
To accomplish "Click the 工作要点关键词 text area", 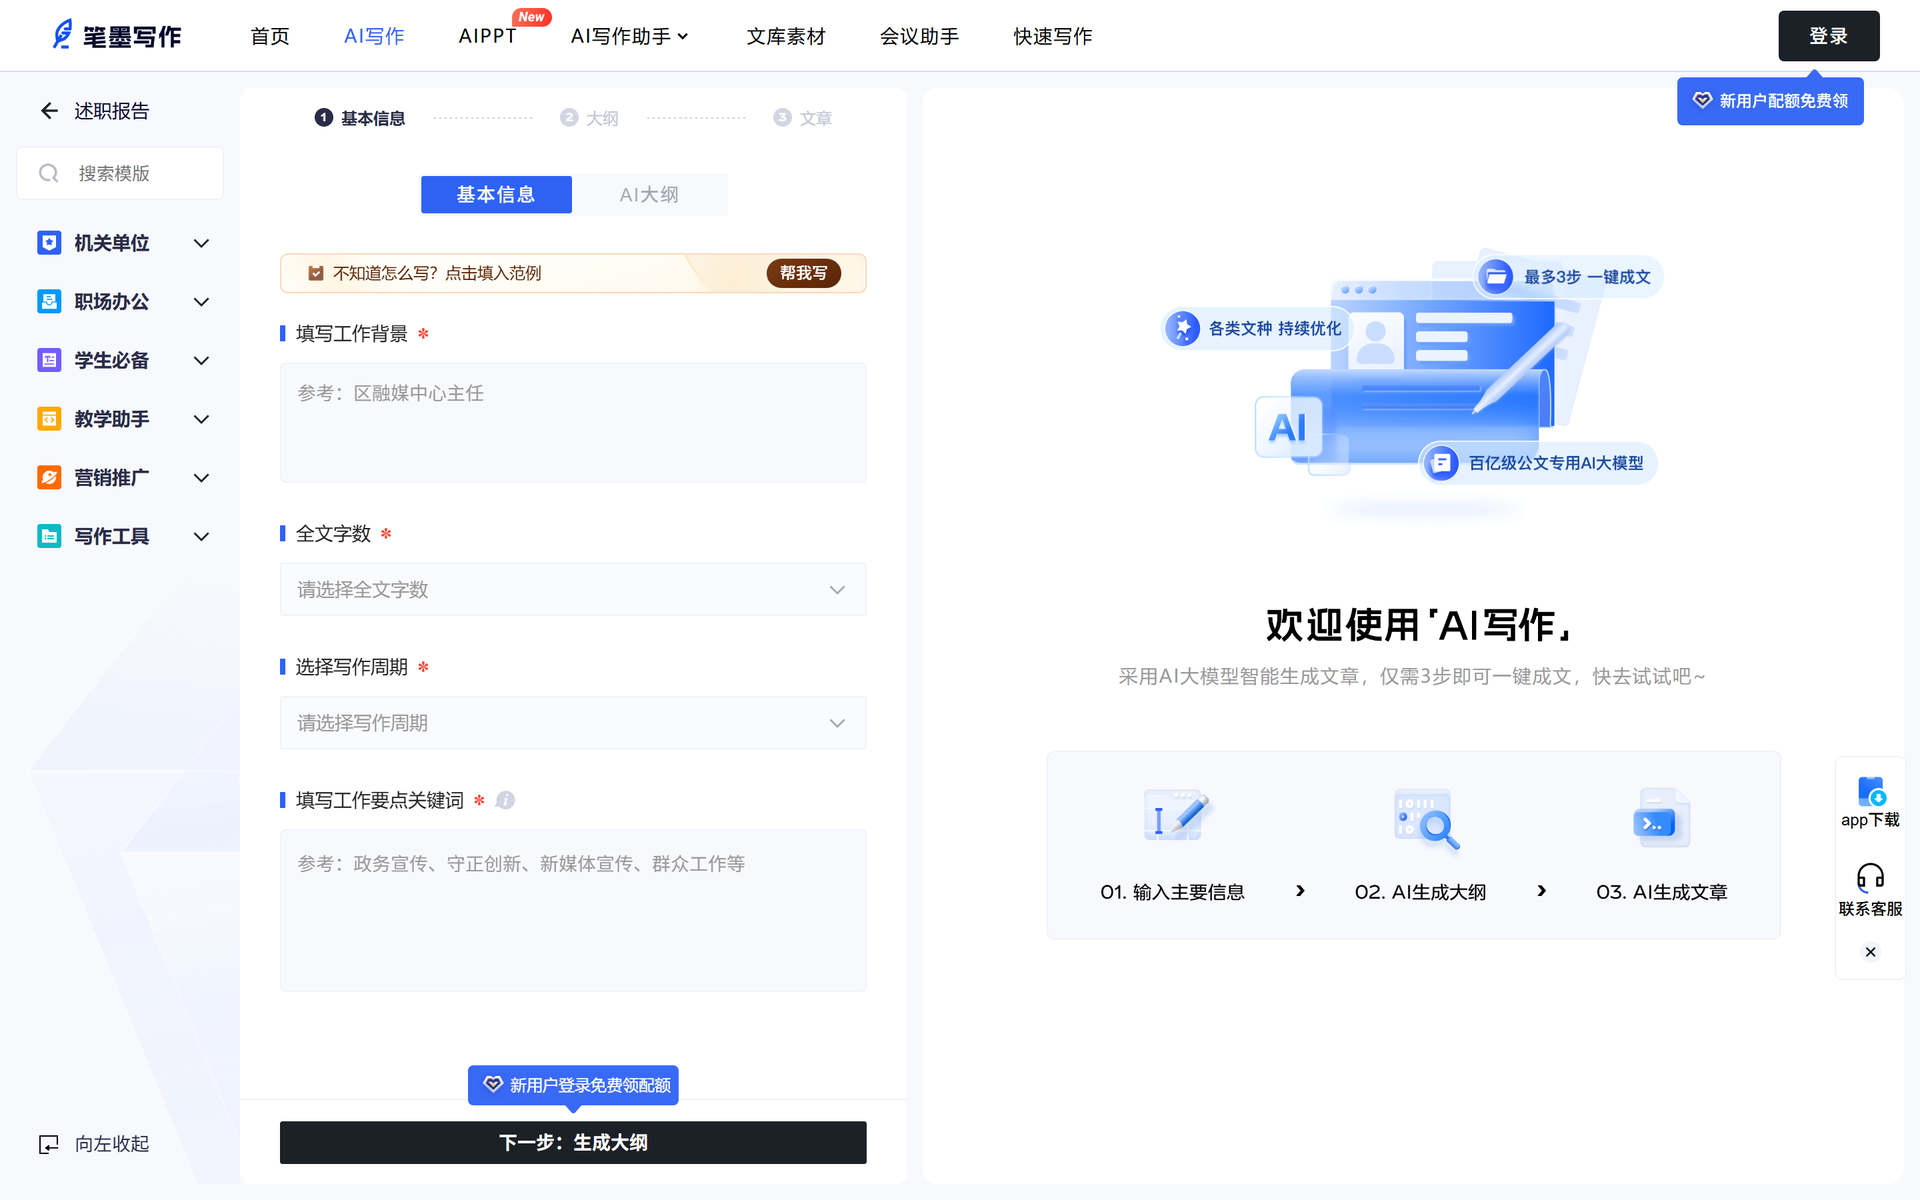I will pyautogui.click(x=573, y=911).
